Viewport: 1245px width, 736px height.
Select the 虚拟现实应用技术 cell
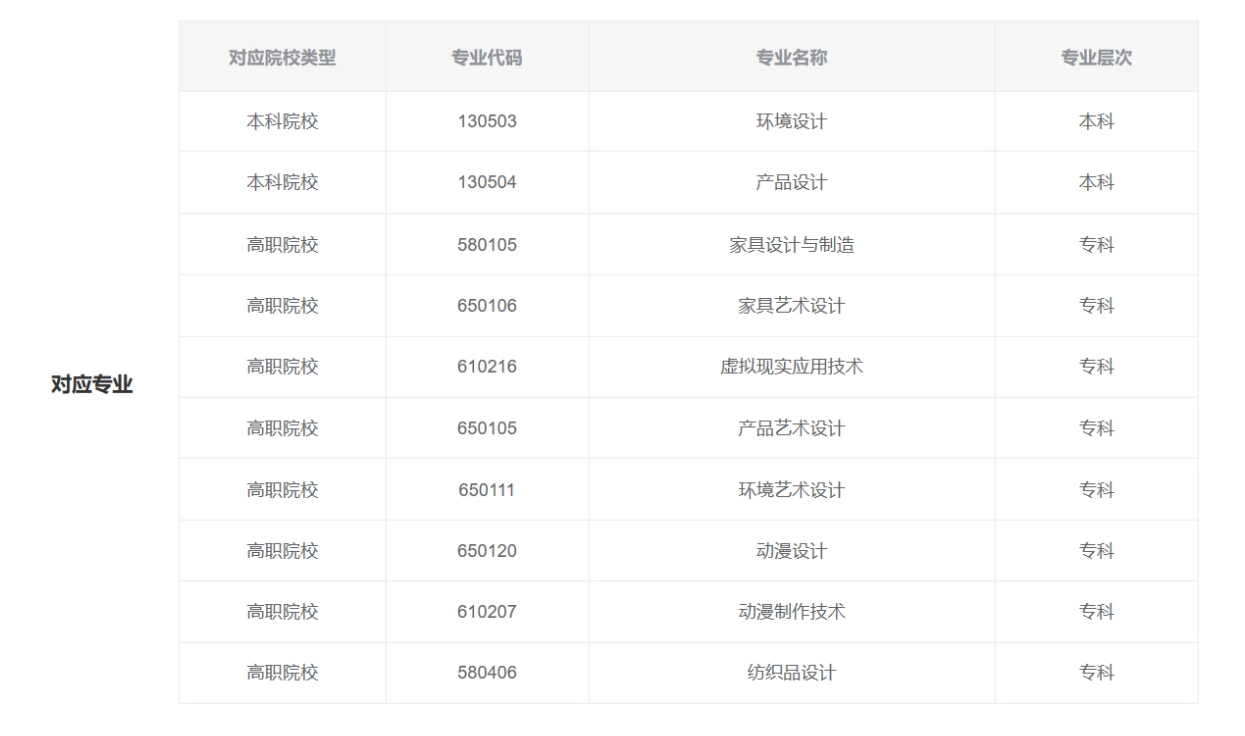791,367
